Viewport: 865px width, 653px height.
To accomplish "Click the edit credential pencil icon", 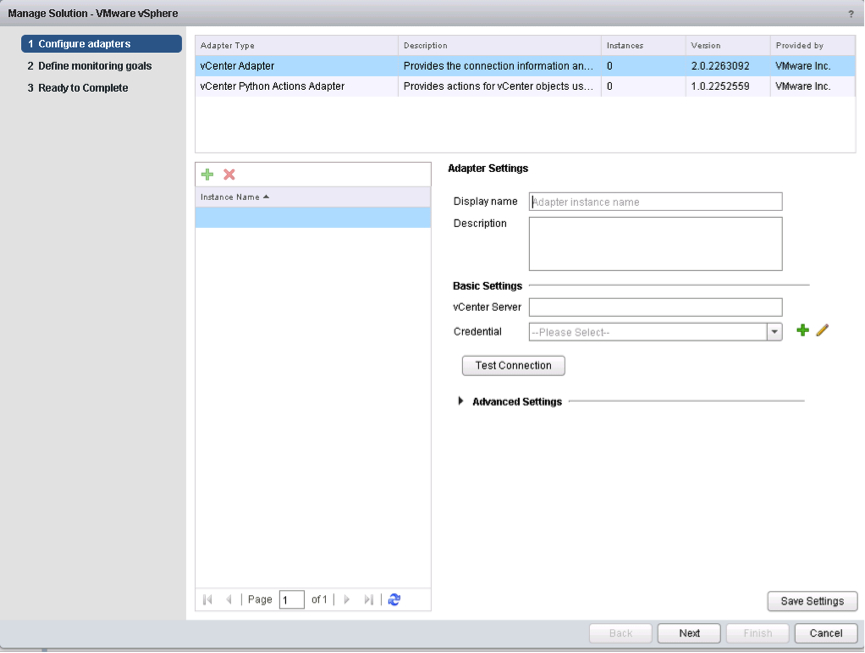I will [x=822, y=330].
